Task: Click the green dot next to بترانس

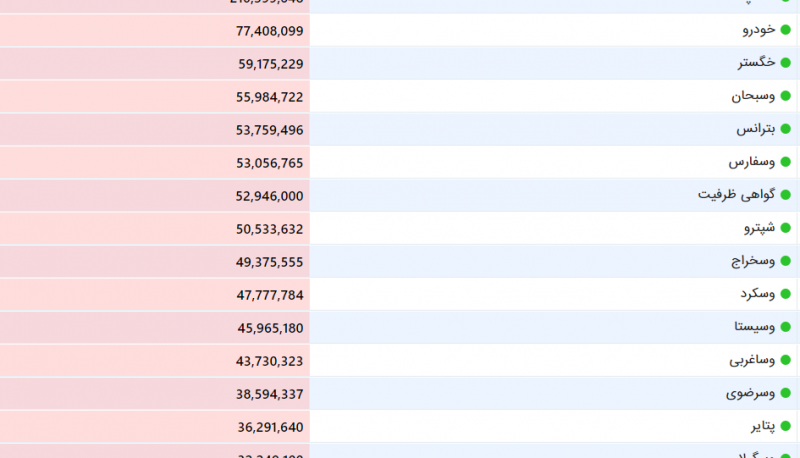Action: 786,129
